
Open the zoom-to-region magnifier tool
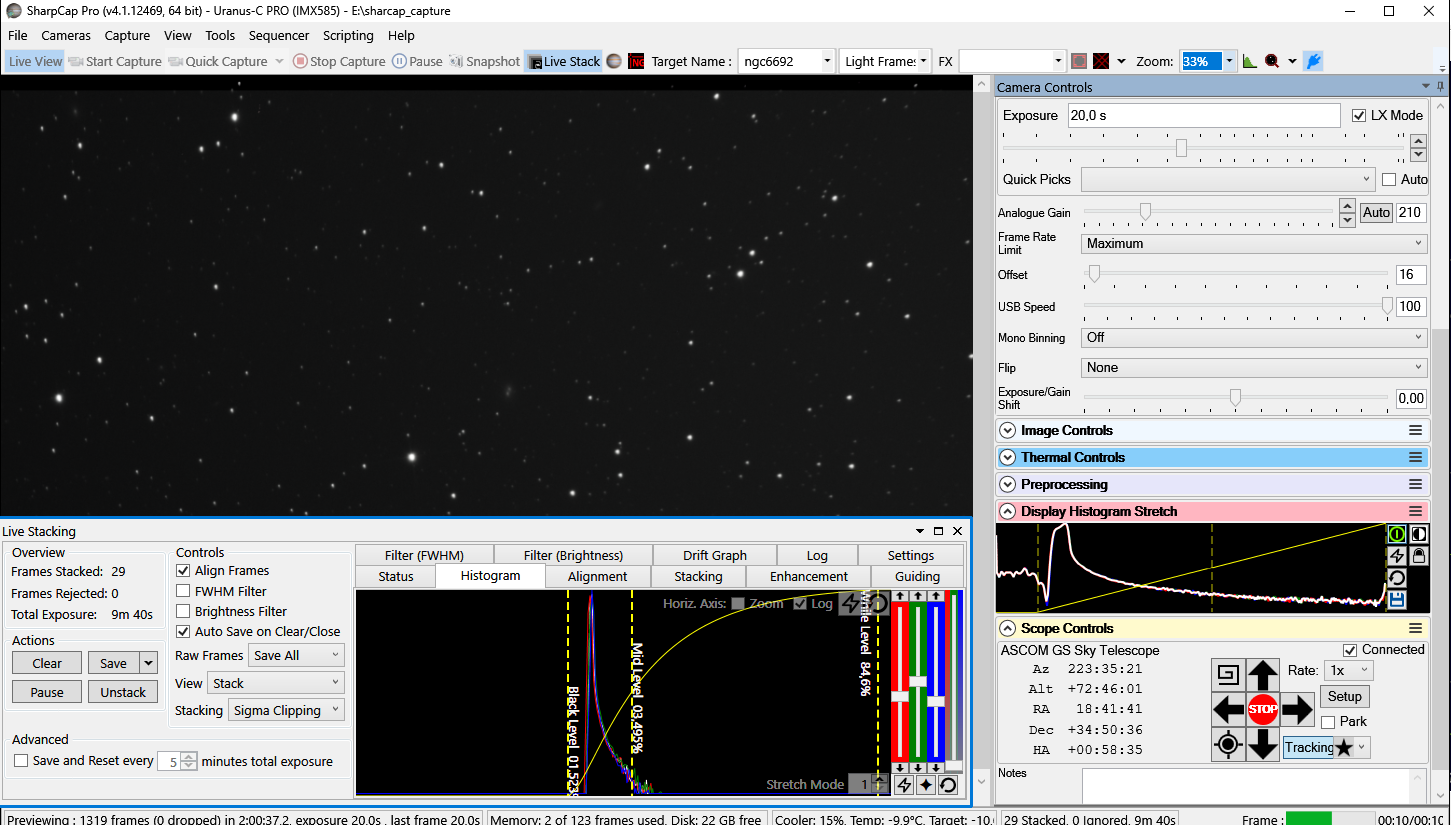click(x=1271, y=61)
